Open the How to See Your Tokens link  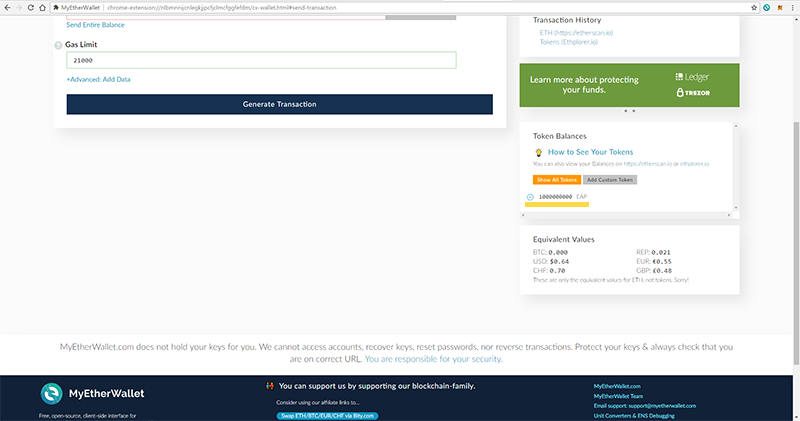tap(590, 152)
